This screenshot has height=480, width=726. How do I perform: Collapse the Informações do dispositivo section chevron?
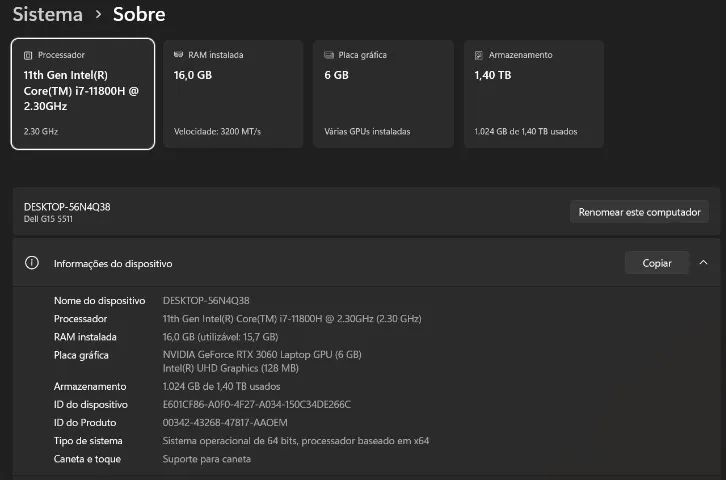coord(703,262)
